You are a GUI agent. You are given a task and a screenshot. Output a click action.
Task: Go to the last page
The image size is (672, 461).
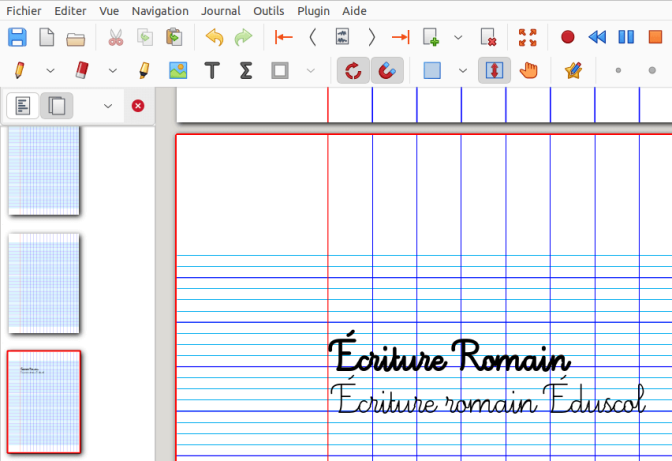tap(401, 37)
